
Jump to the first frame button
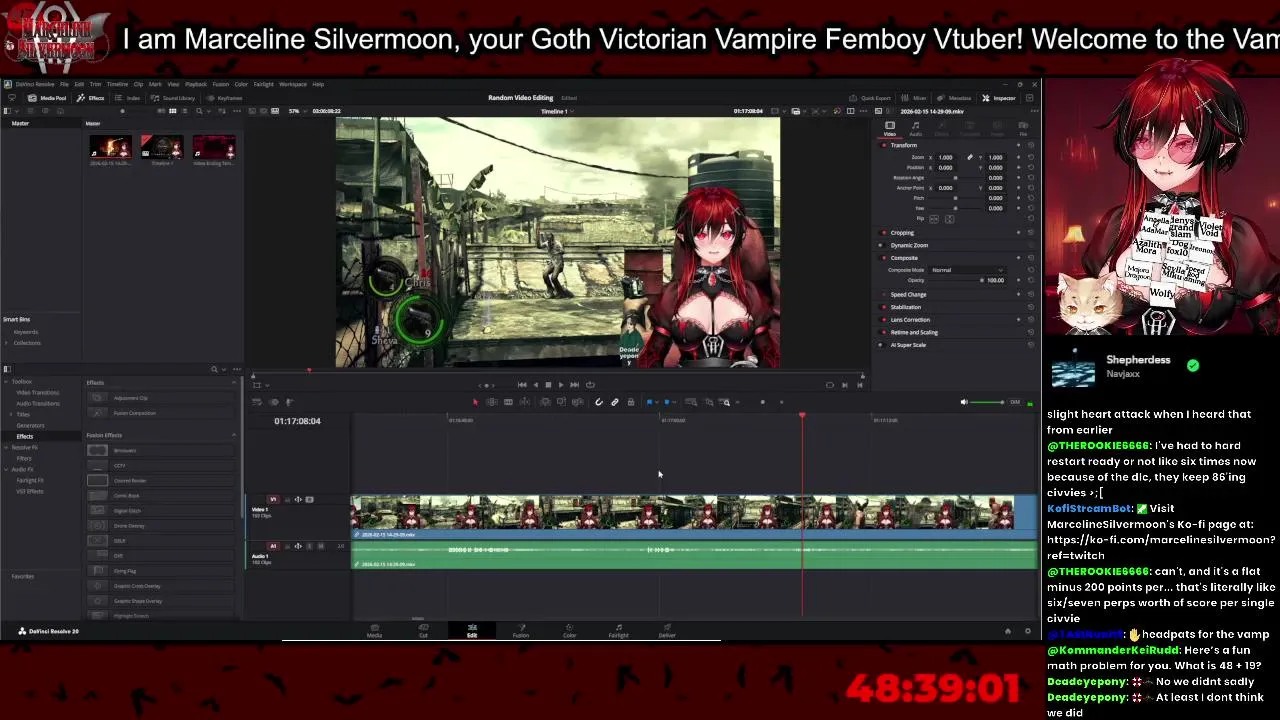pyautogui.click(x=521, y=385)
